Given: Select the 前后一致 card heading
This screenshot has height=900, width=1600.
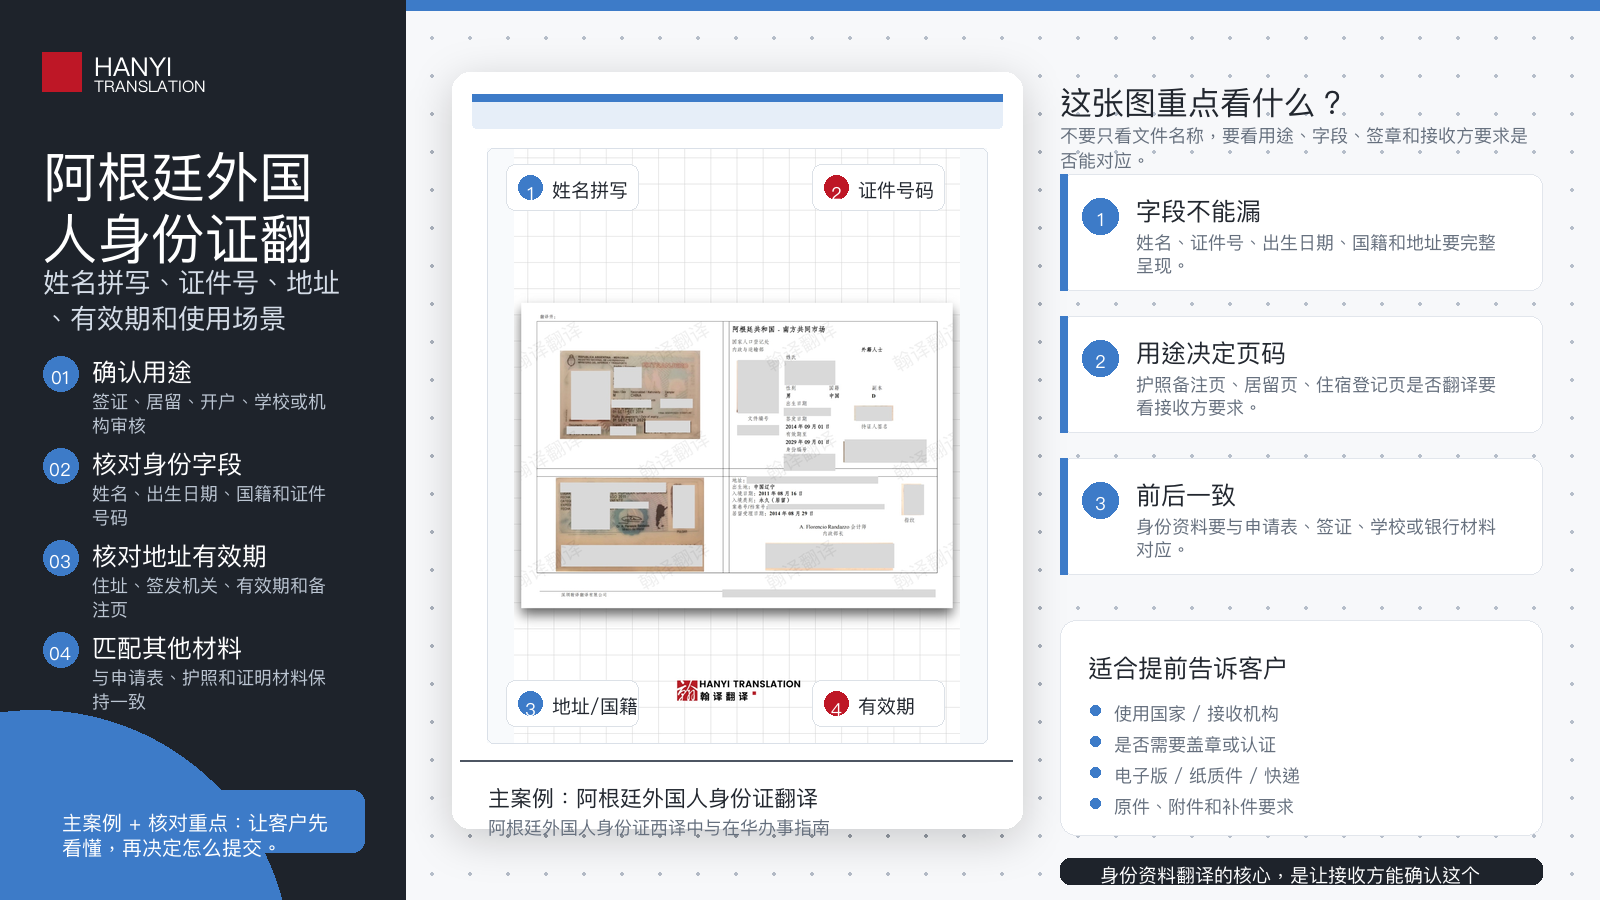Looking at the screenshot, I should pos(1186,496).
